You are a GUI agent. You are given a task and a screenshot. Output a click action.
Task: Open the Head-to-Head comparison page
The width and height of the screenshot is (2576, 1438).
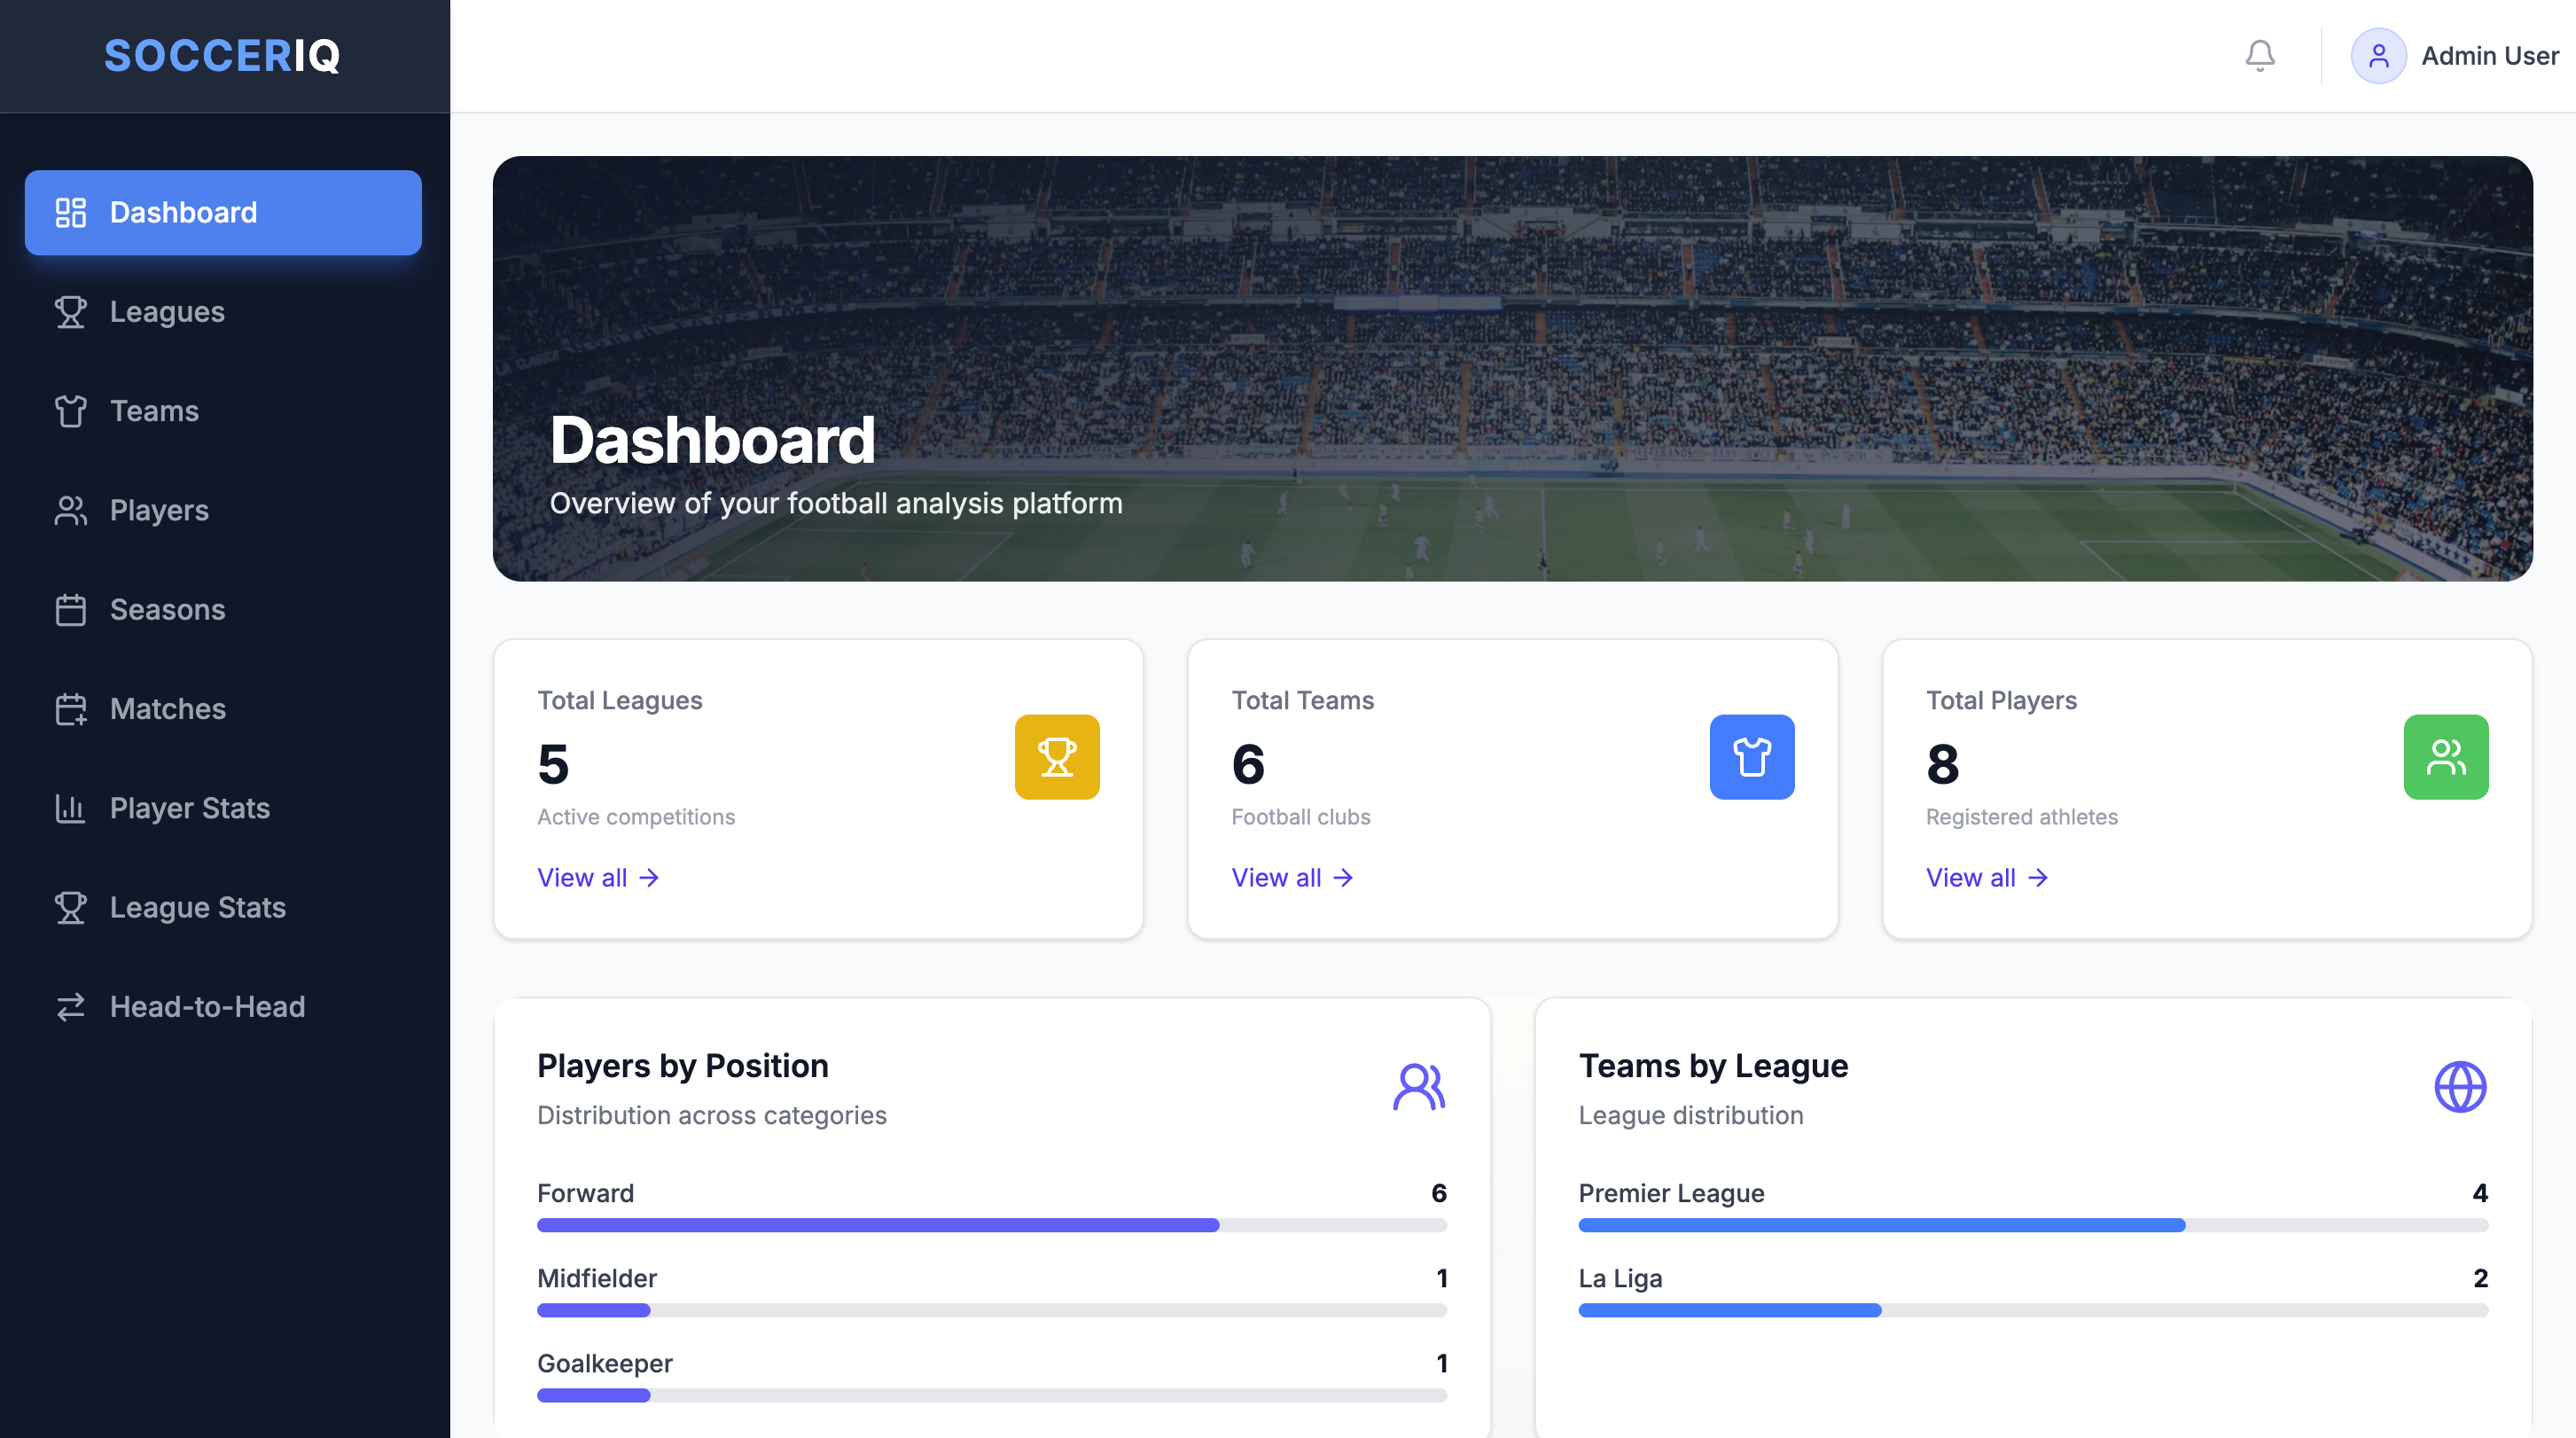coord(207,1007)
